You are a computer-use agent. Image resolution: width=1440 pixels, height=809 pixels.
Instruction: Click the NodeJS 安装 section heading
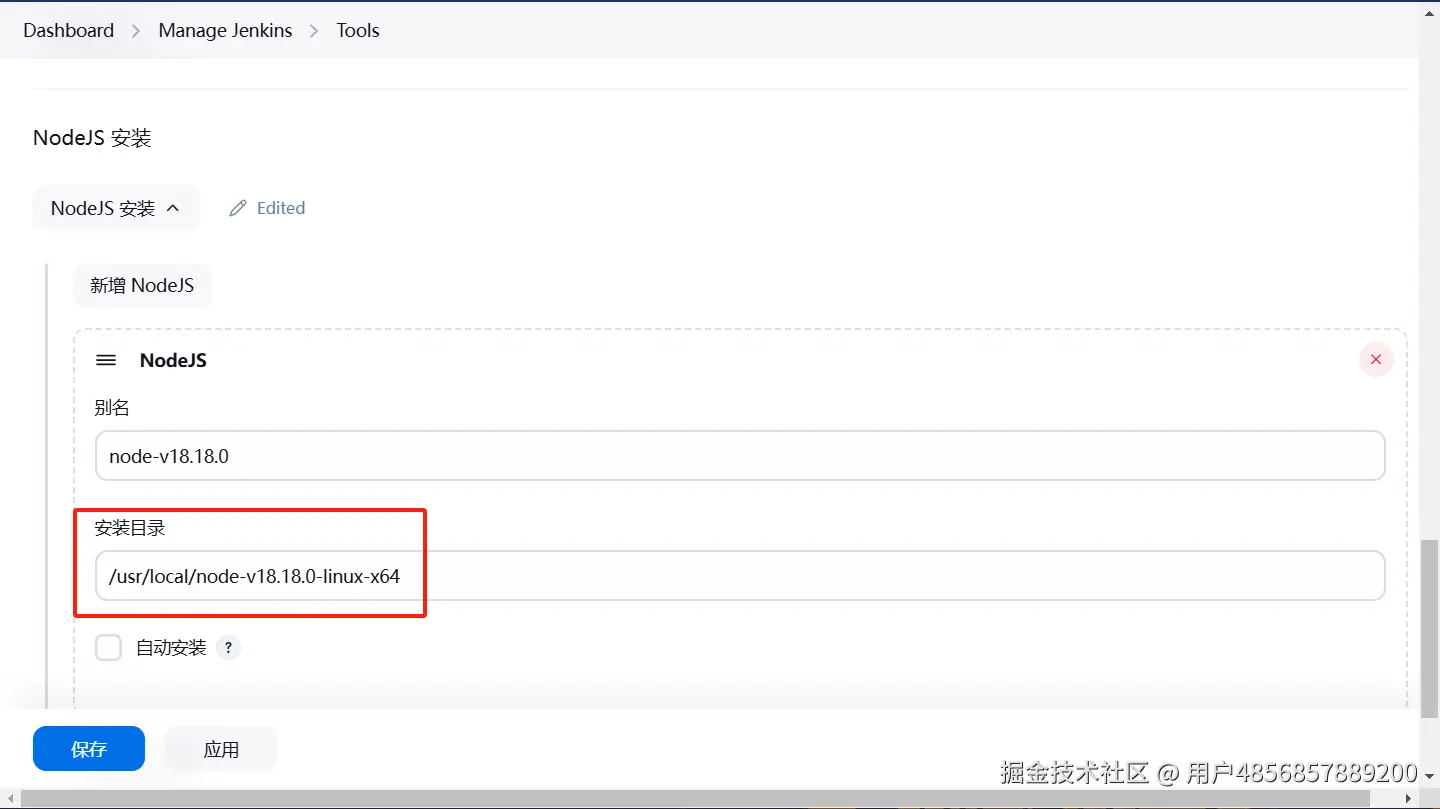point(92,138)
